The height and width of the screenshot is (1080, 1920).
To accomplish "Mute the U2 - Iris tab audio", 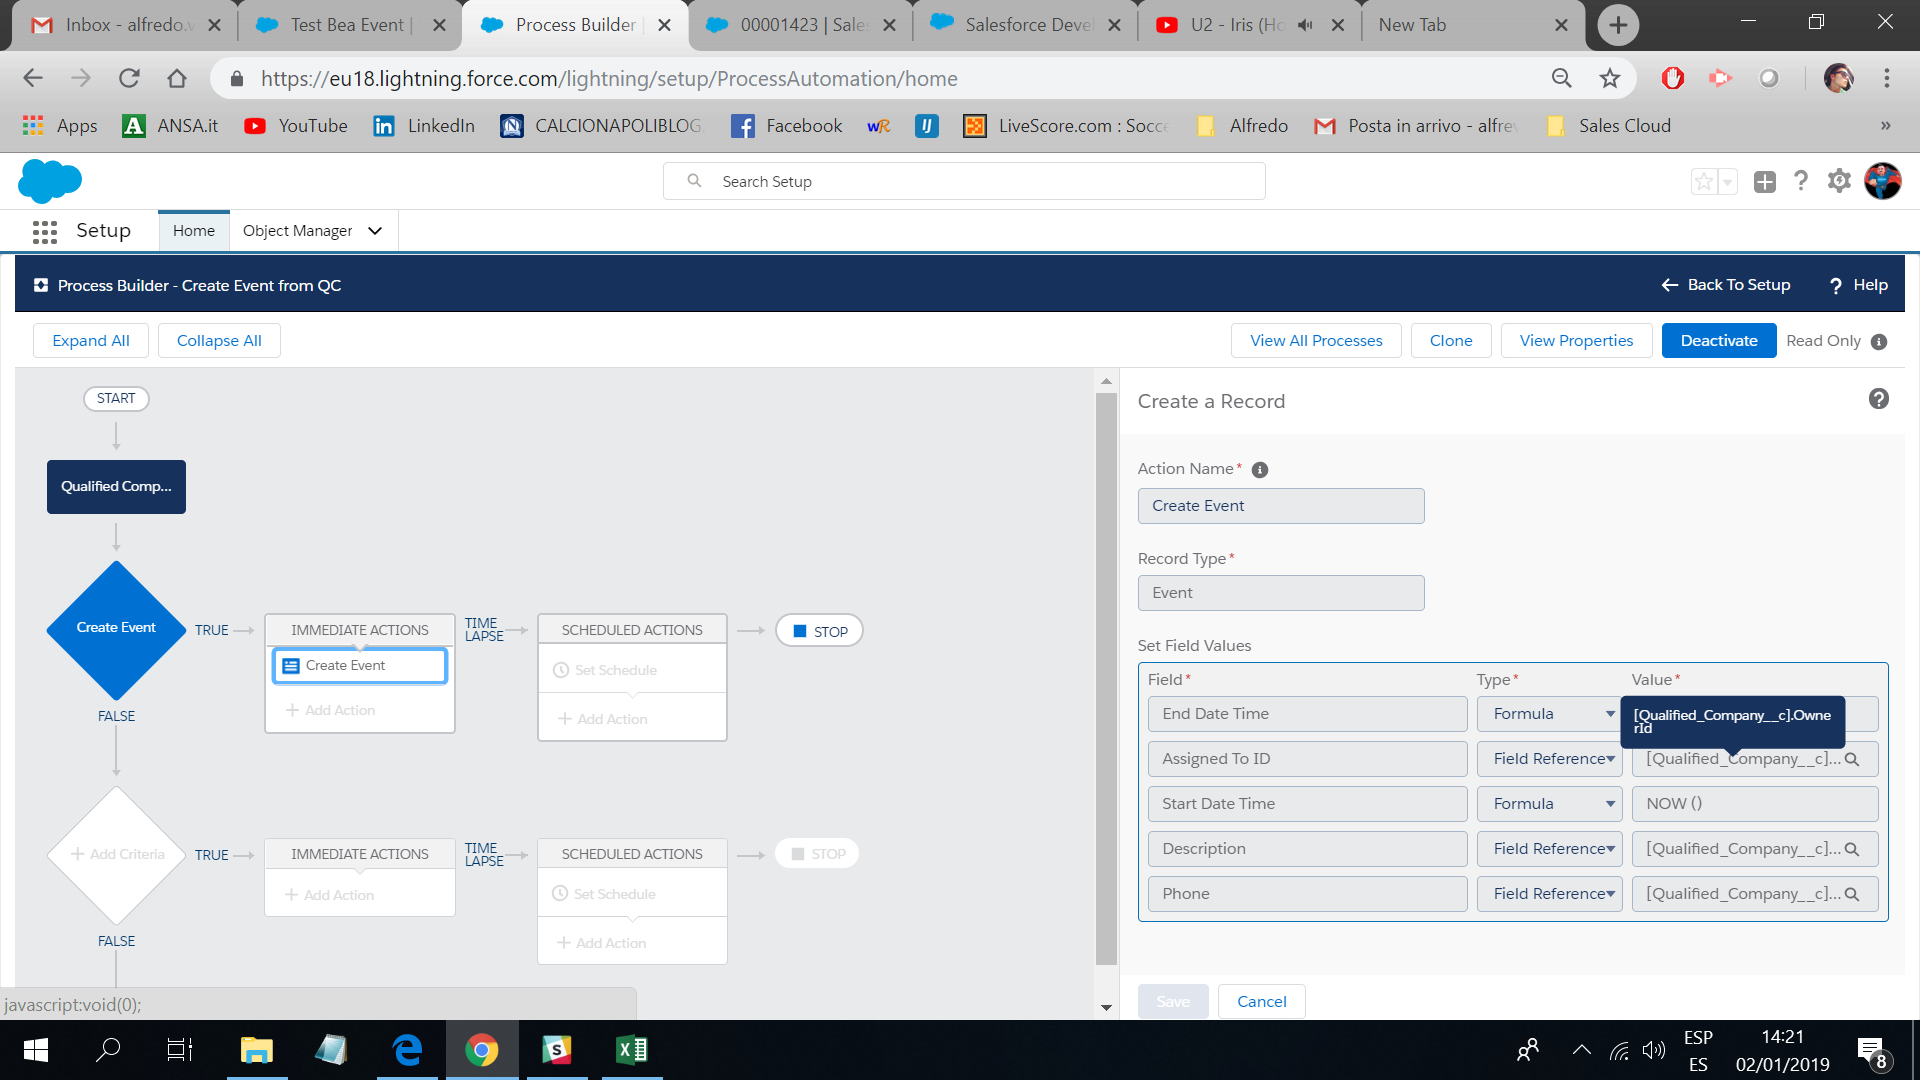I will click(1305, 25).
